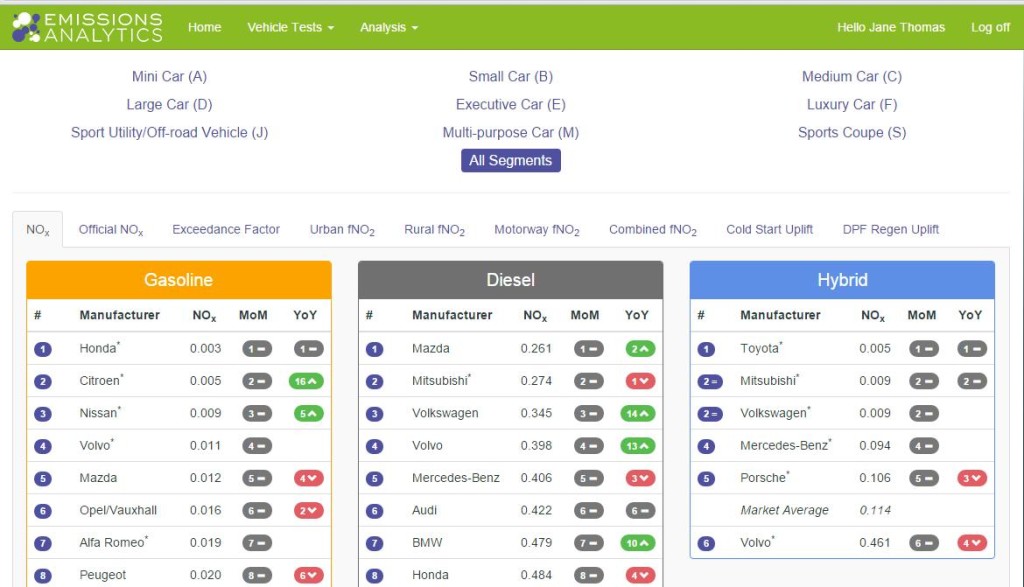Select the Sports Coupe (S) segment

coord(852,133)
